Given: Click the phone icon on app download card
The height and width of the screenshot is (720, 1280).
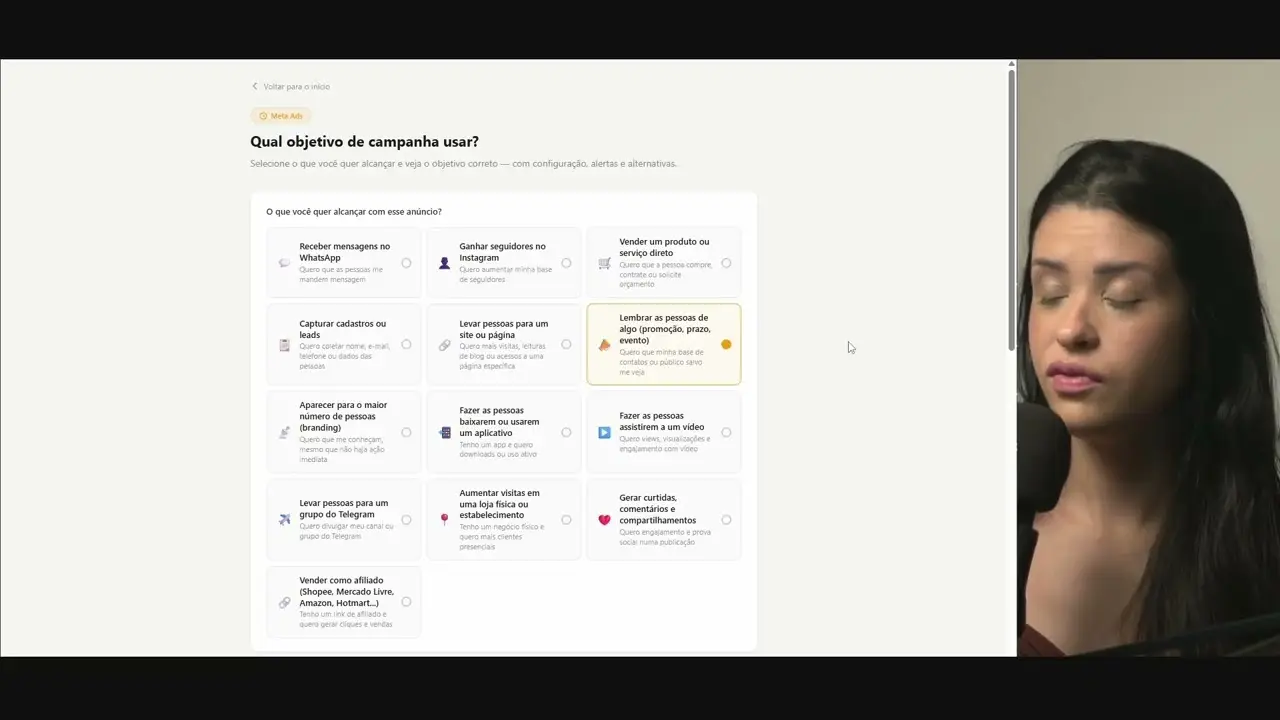Looking at the screenshot, I should coord(444,432).
